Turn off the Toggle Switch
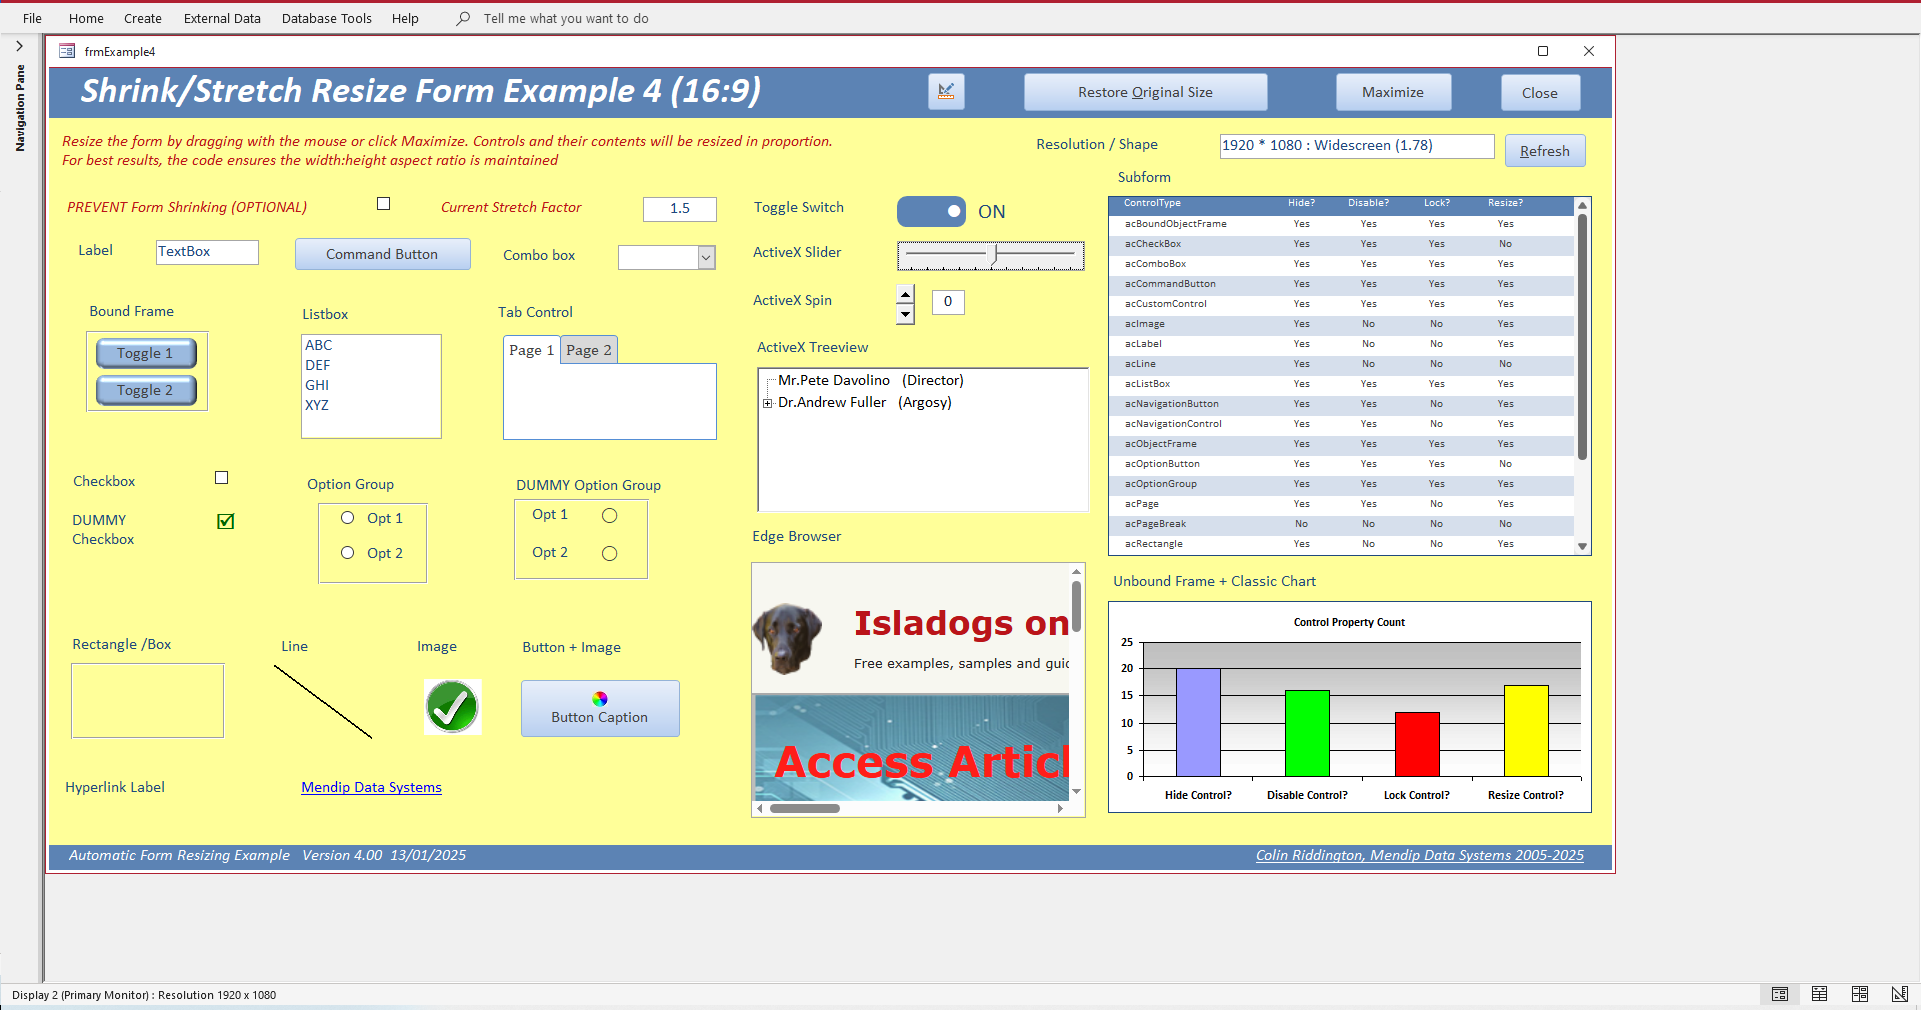 click(x=931, y=211)
